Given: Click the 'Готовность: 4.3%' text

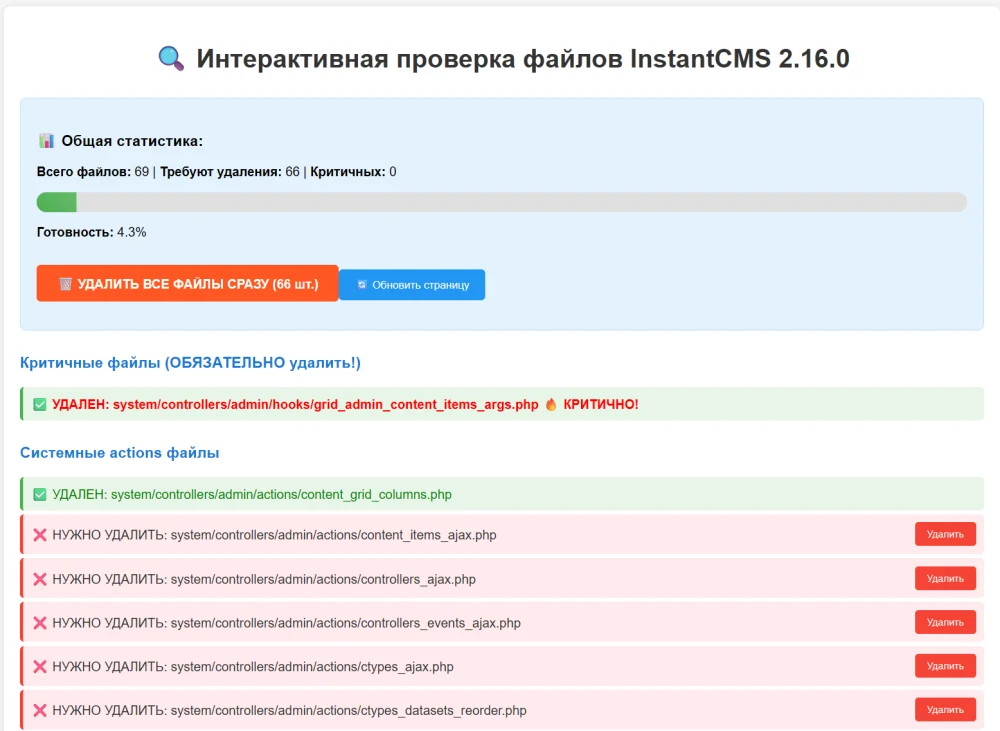Looking at the screenshot, I should tap(91, 232).
